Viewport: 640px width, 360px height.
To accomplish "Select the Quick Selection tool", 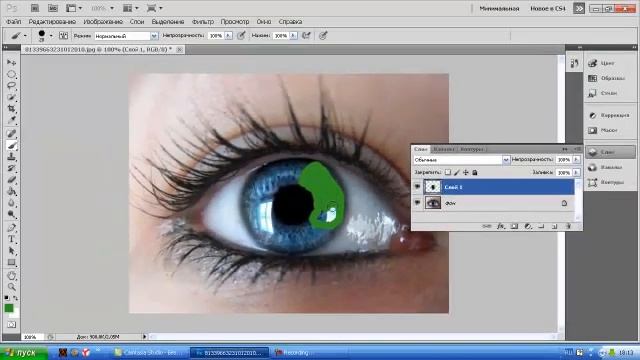I will pos(11,97).
